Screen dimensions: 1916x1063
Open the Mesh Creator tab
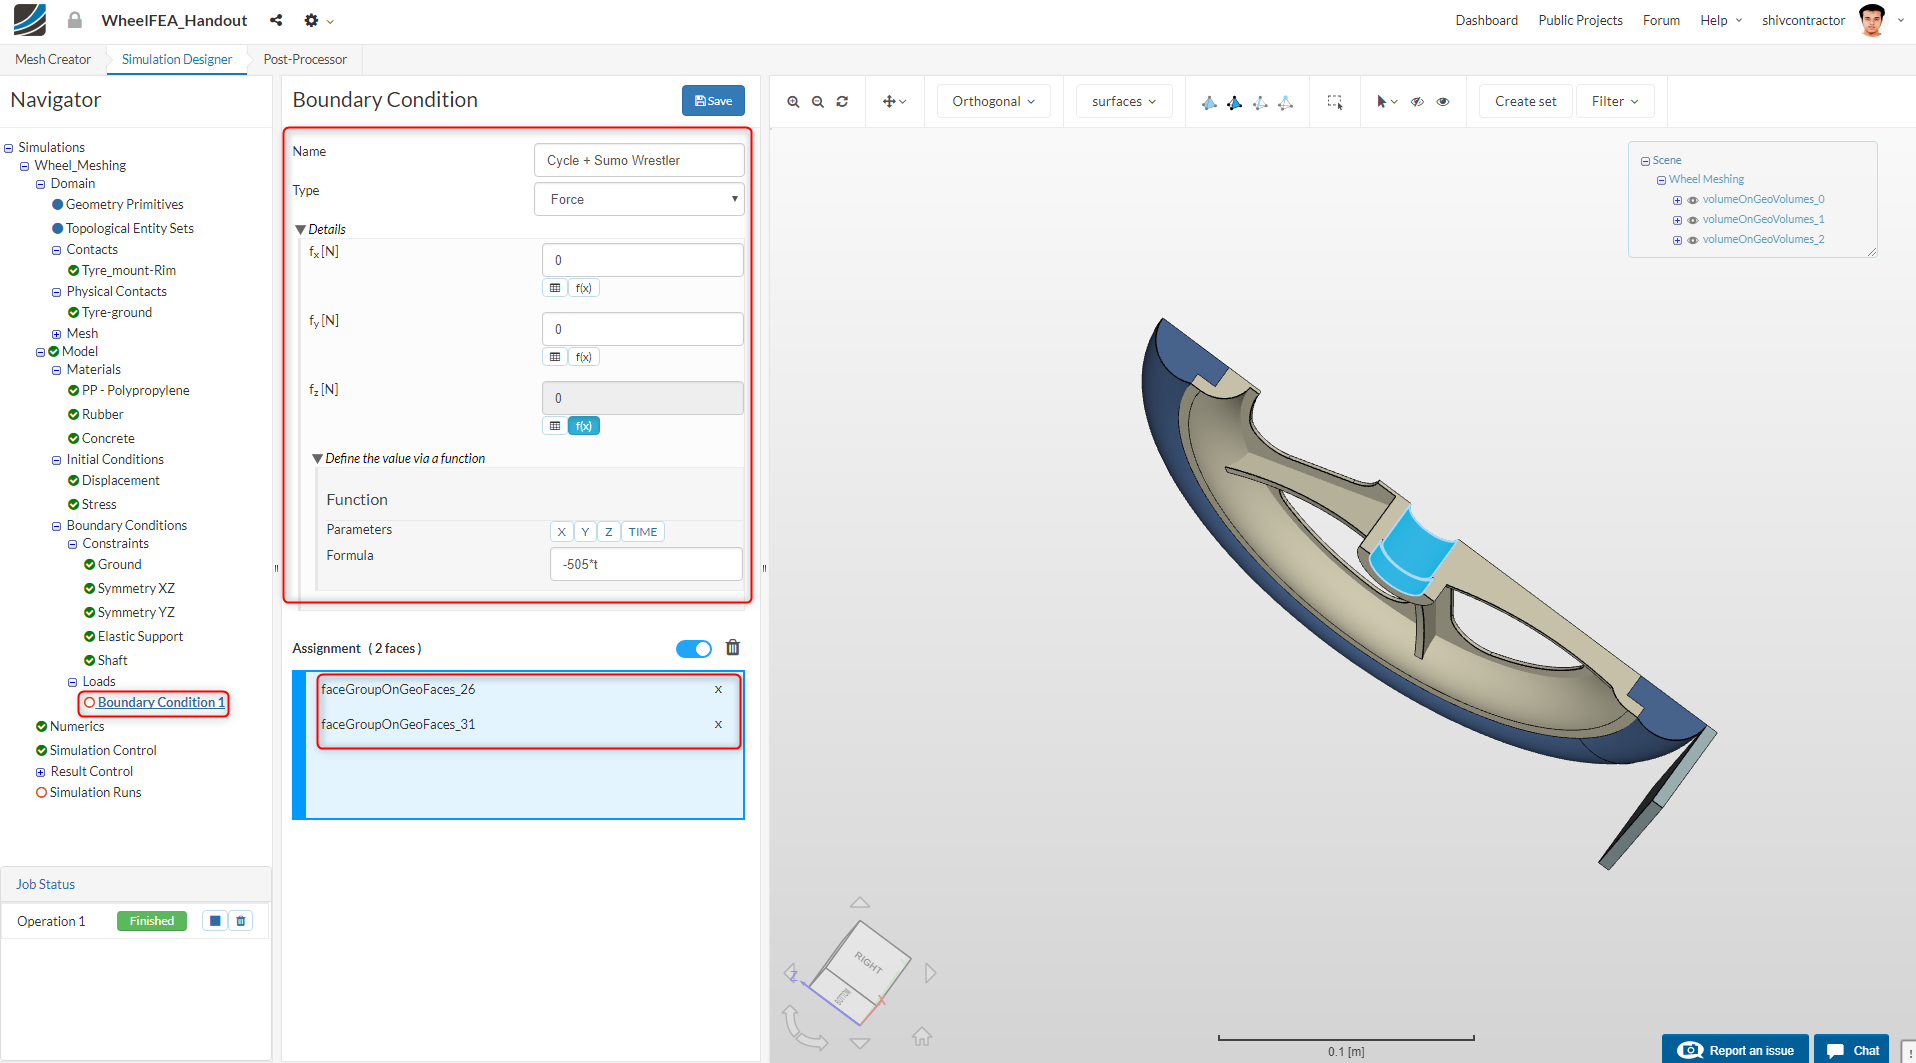tap(53, 60)
